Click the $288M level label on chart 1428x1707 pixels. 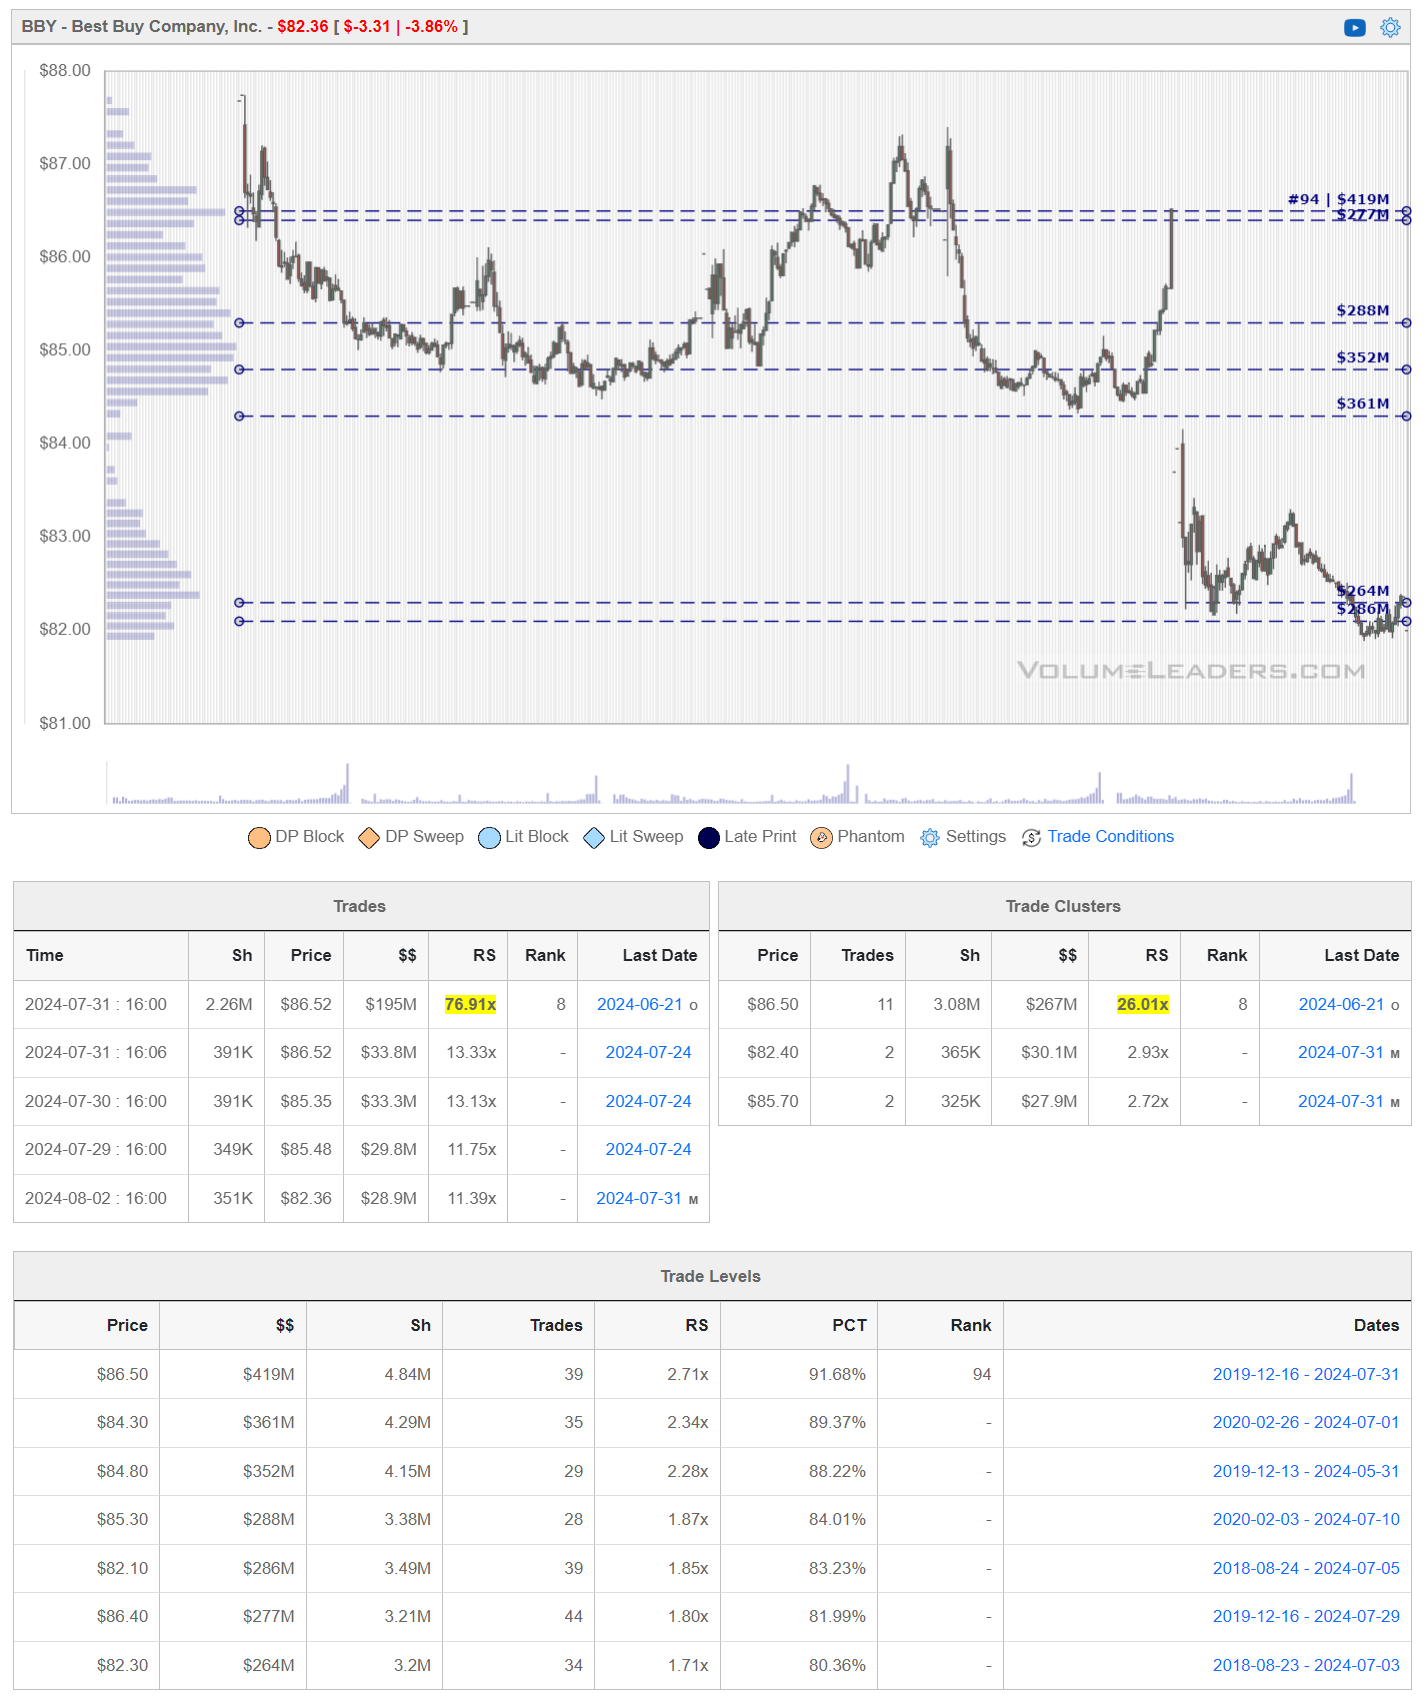pyautogui.click(x=1362, y=310)
